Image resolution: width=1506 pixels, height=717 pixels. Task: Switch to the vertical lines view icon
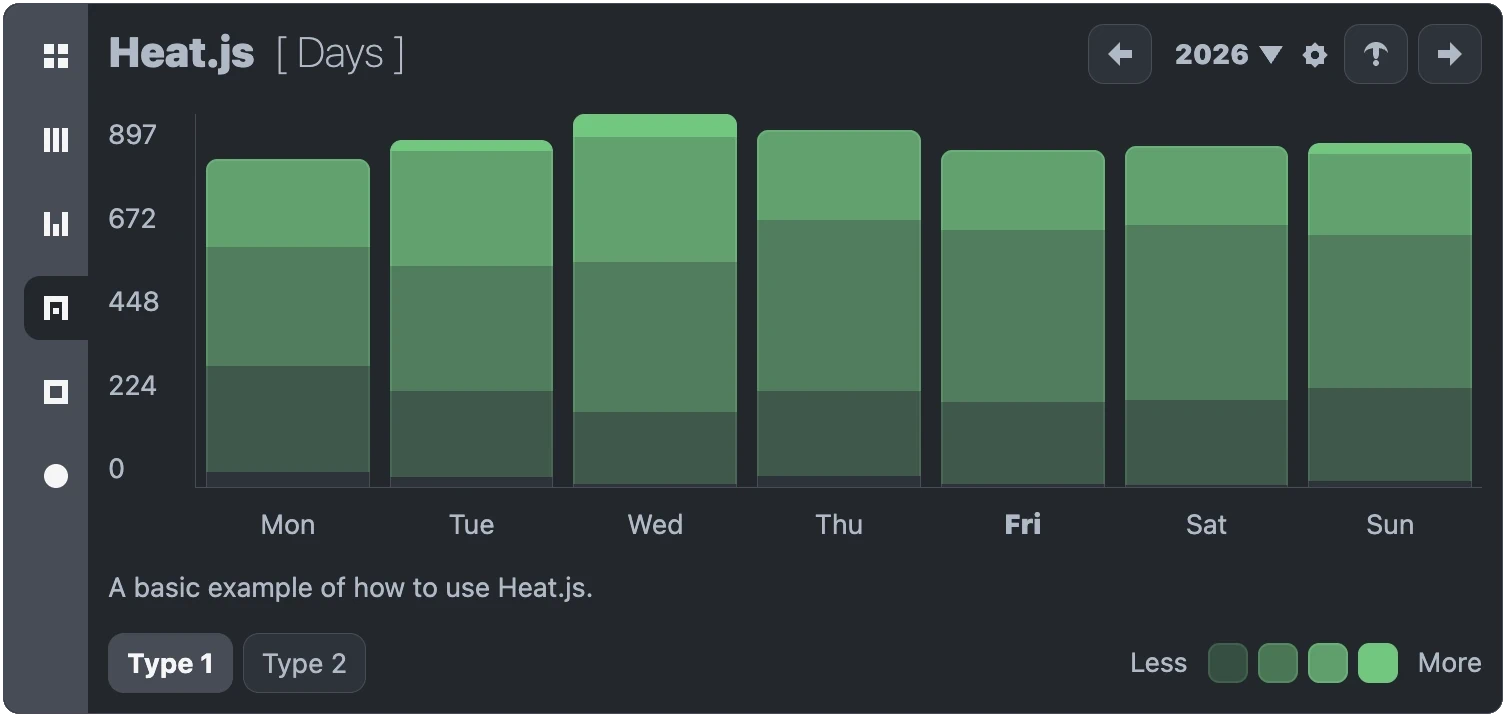point(56,140)
